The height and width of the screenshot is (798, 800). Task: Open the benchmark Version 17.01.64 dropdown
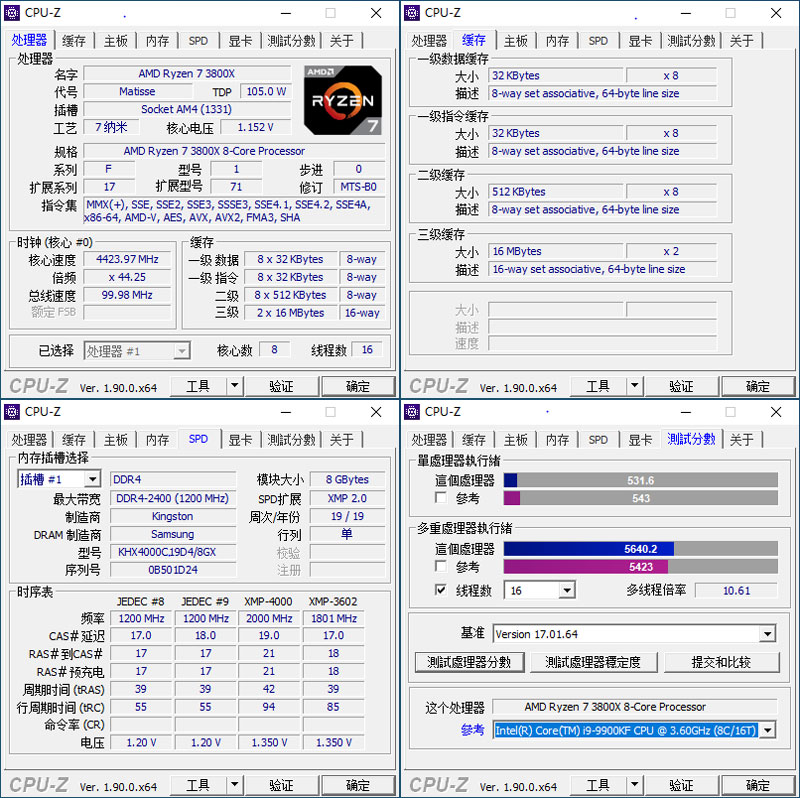767,634
